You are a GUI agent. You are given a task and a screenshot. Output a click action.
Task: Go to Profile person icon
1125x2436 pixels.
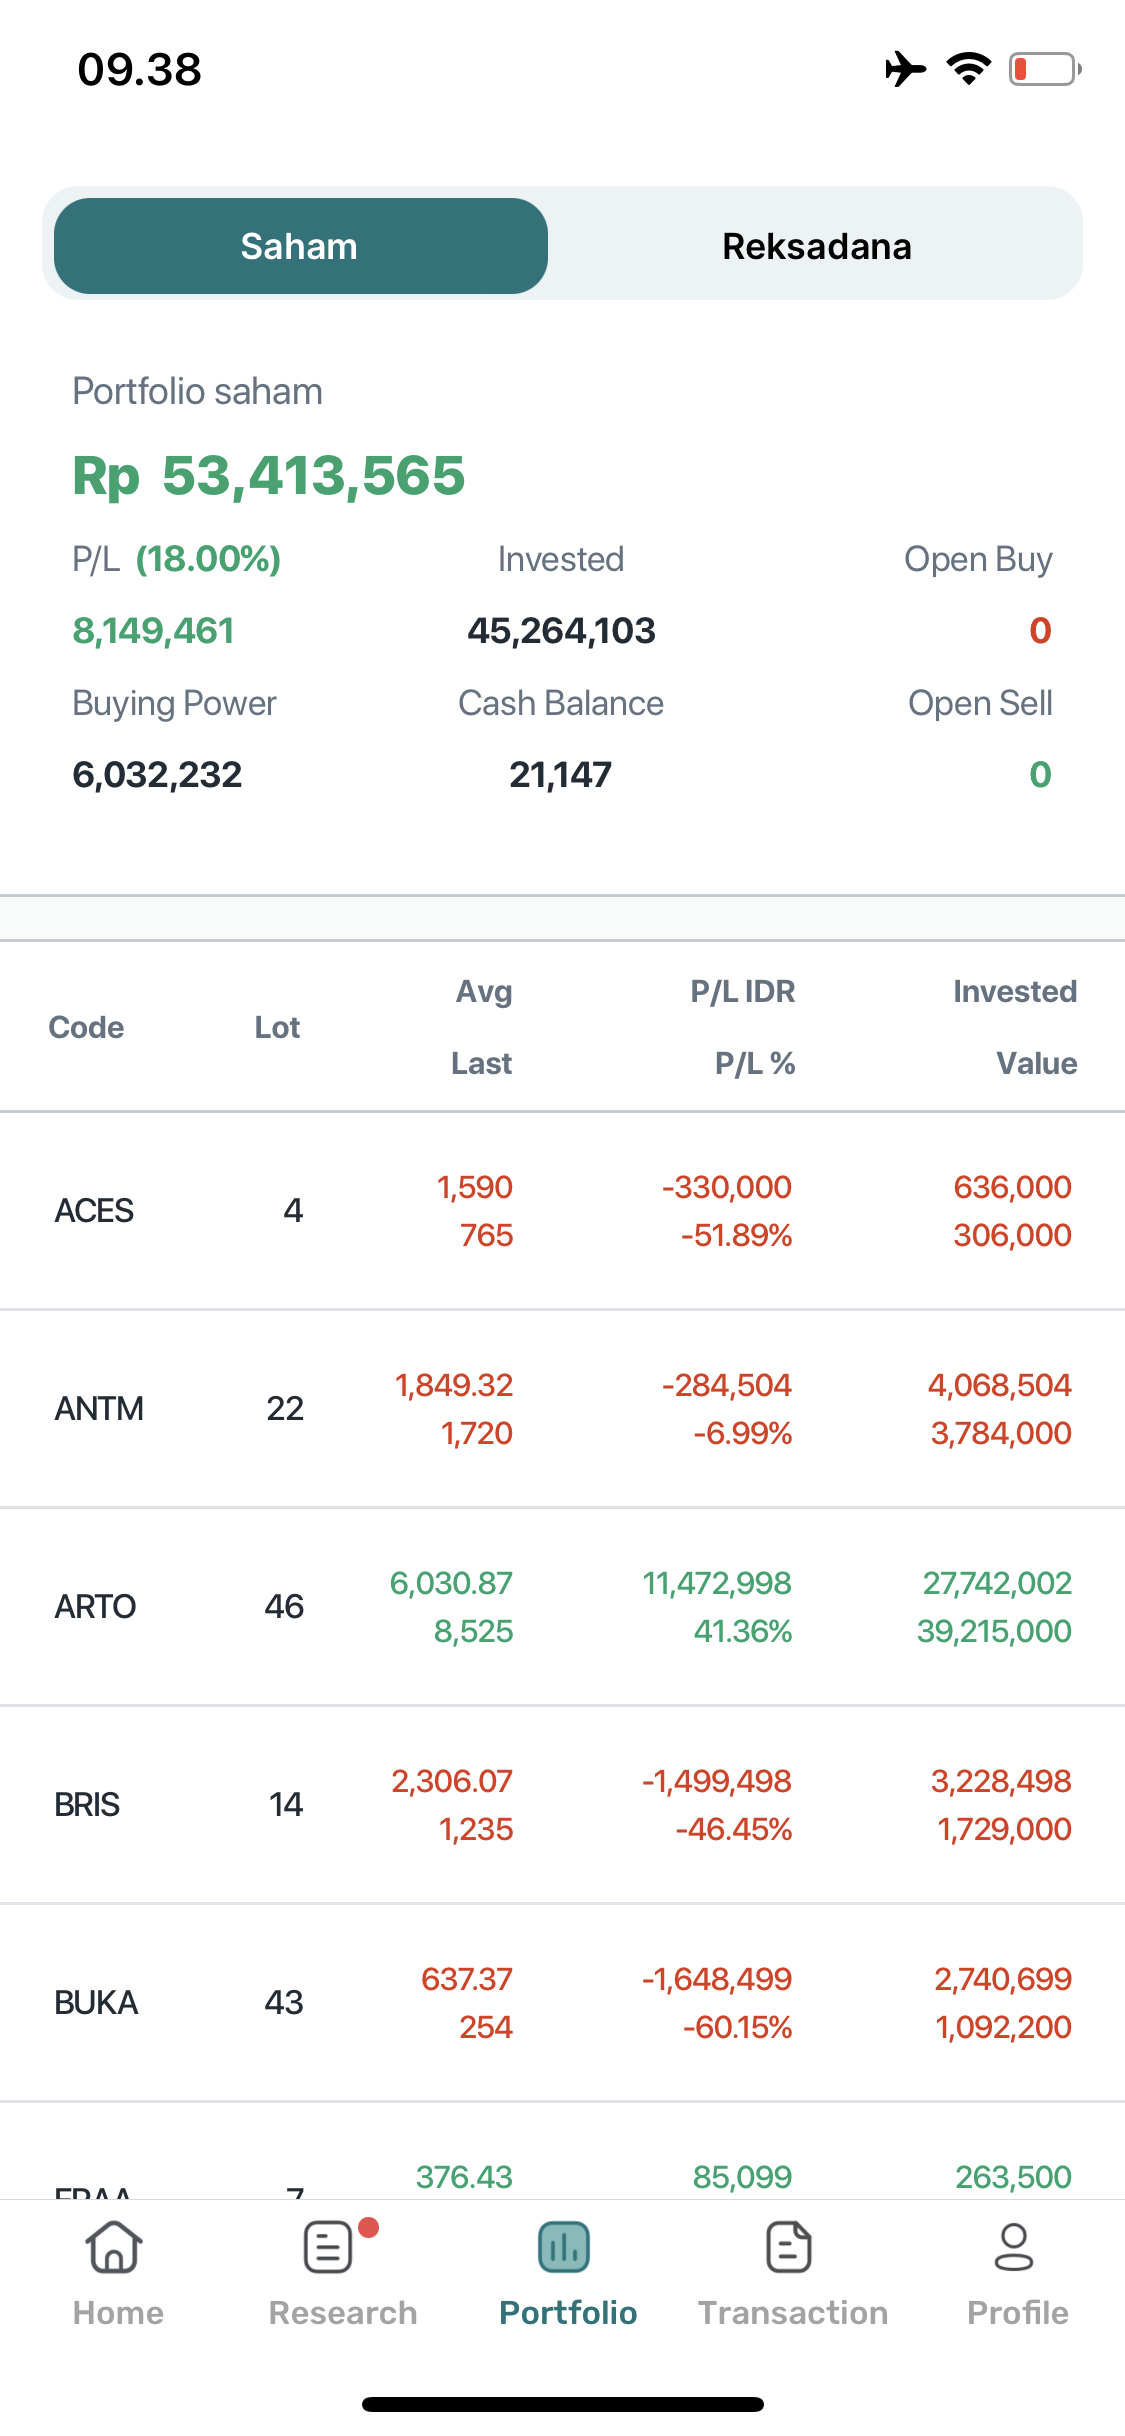click(x=1014, y=2248)
